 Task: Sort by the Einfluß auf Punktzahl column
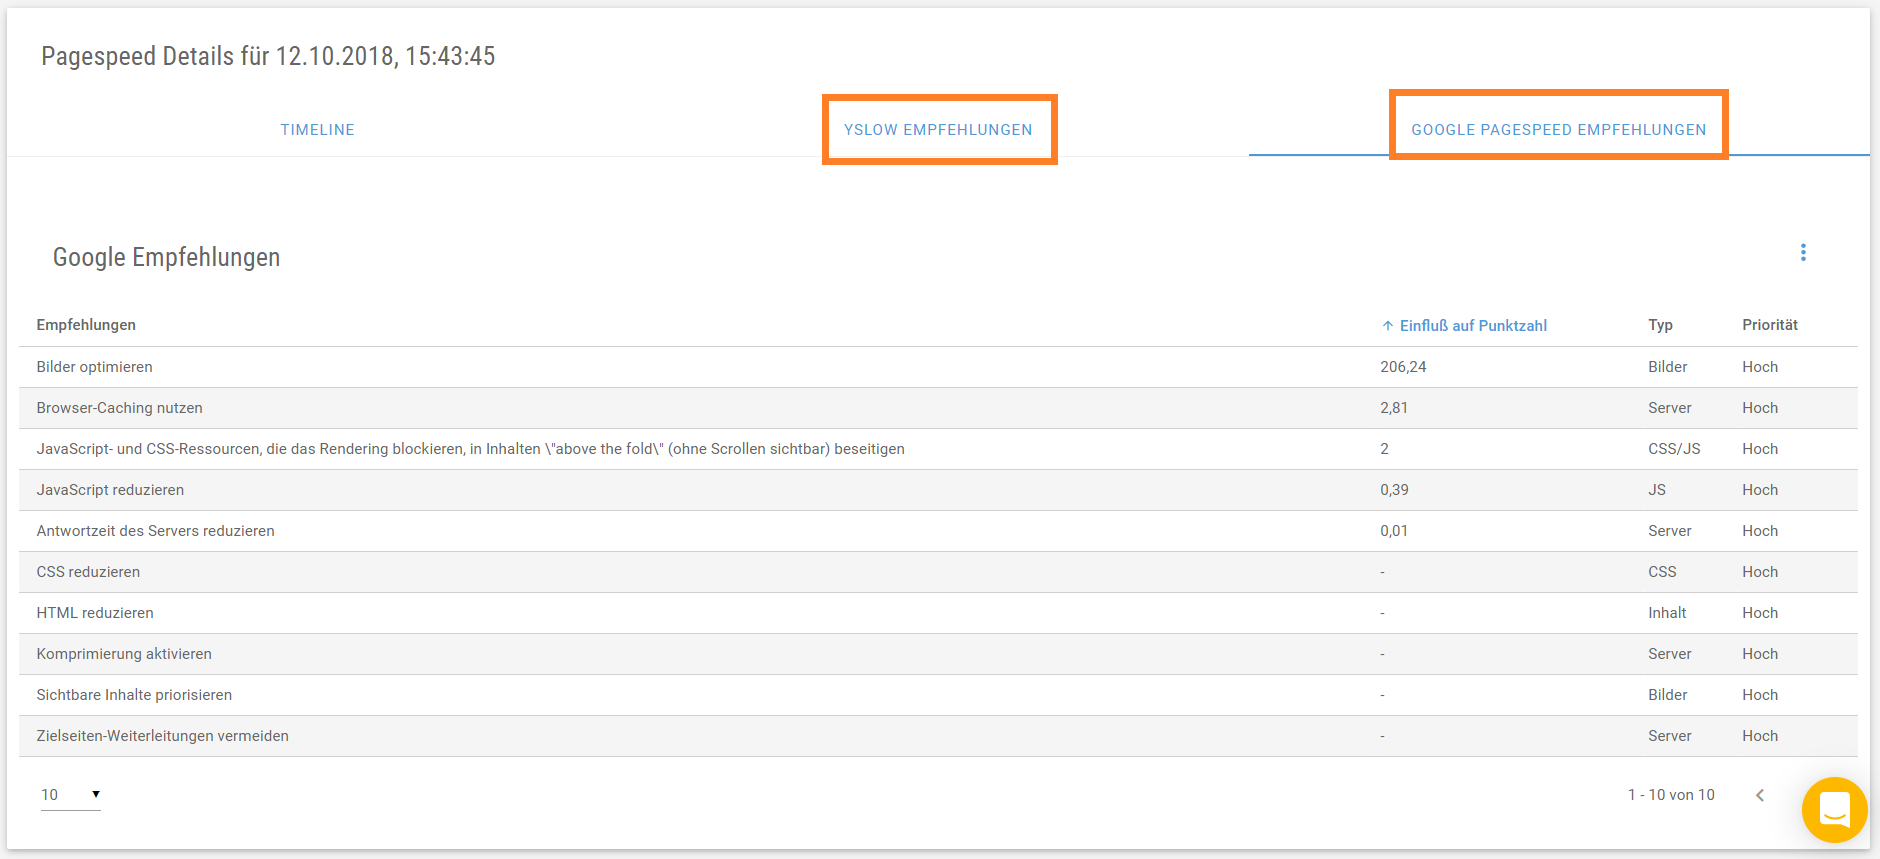1473,326
